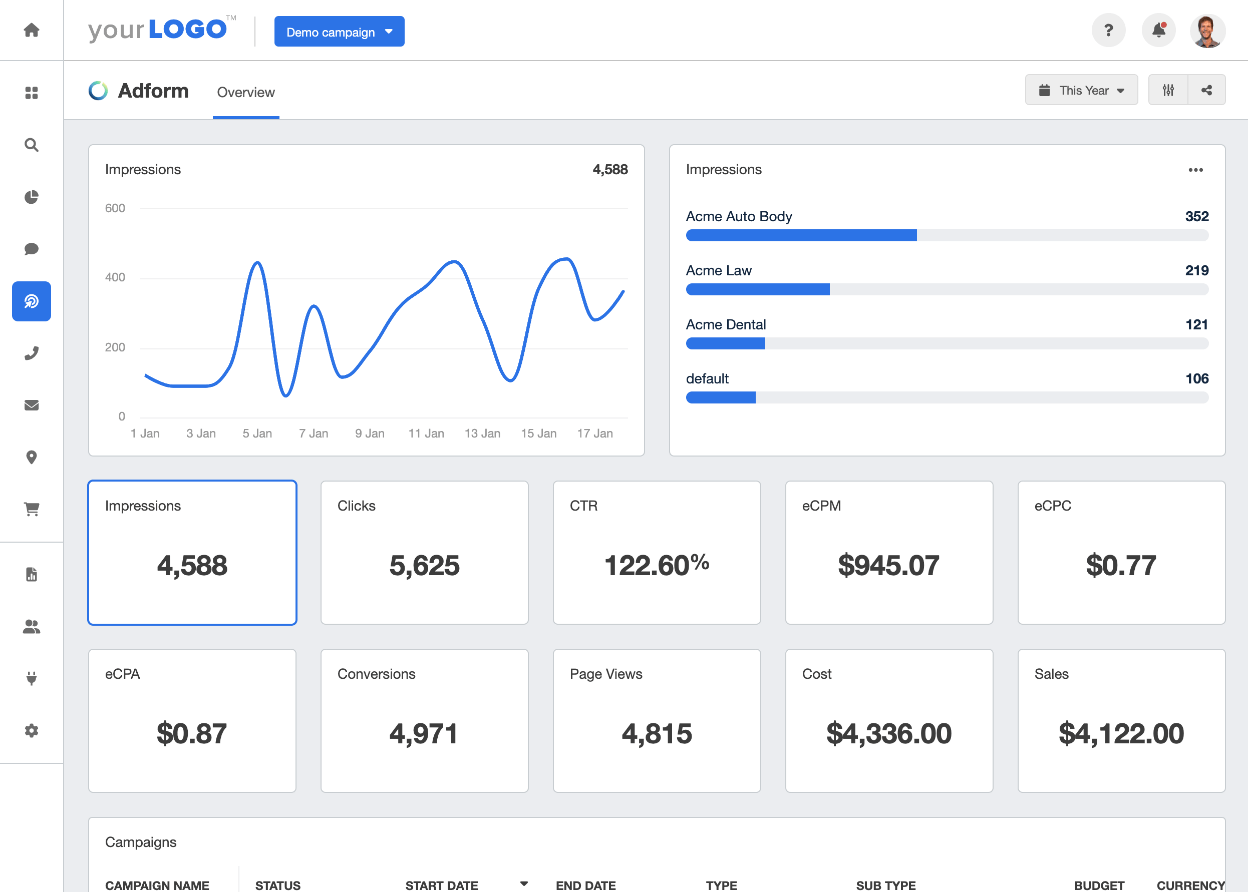The image size is (1248, 892).
Task: Go to the Home sidebar icon
Action: click(31, 30)
